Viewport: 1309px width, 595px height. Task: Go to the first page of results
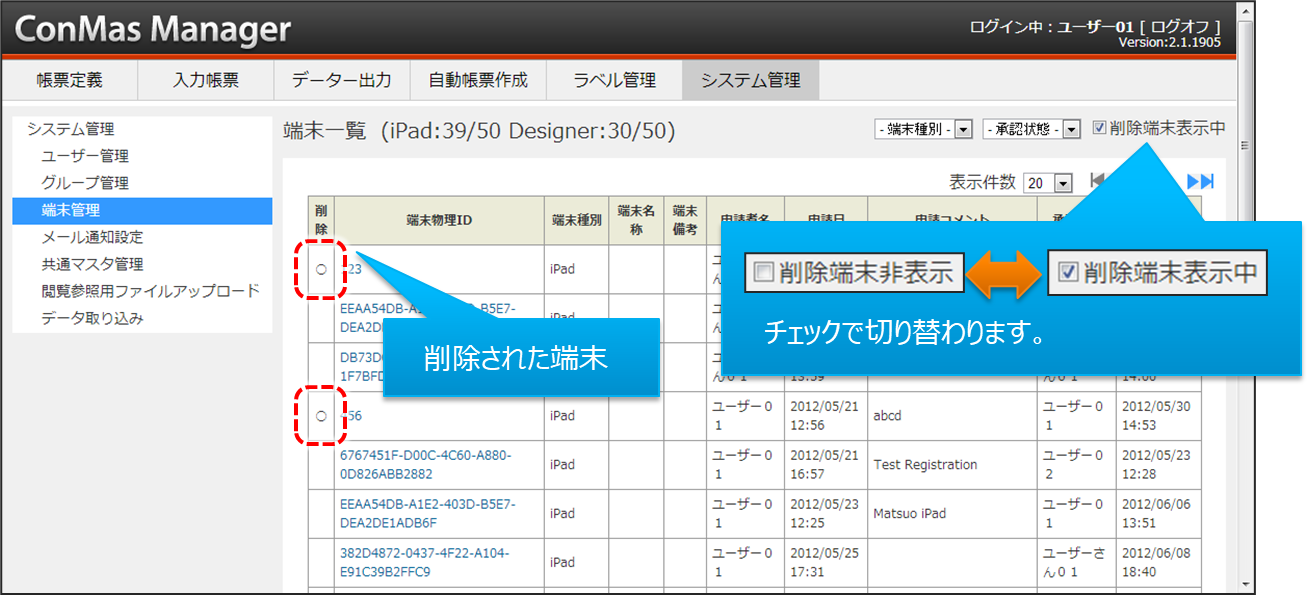click(1099, 181)
